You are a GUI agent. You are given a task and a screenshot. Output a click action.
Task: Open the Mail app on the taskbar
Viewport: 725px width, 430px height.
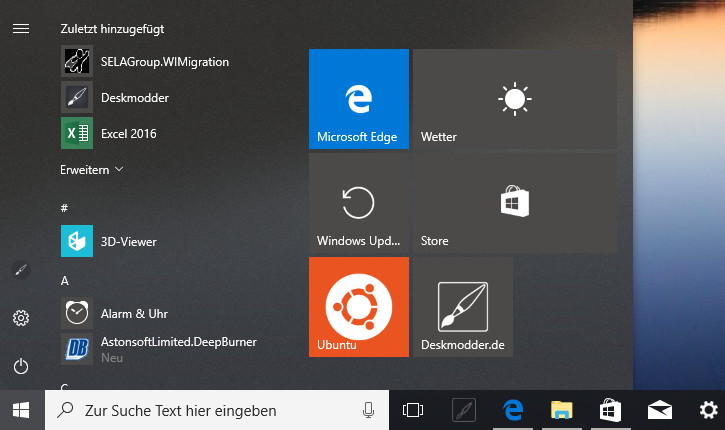pos(660,410)
